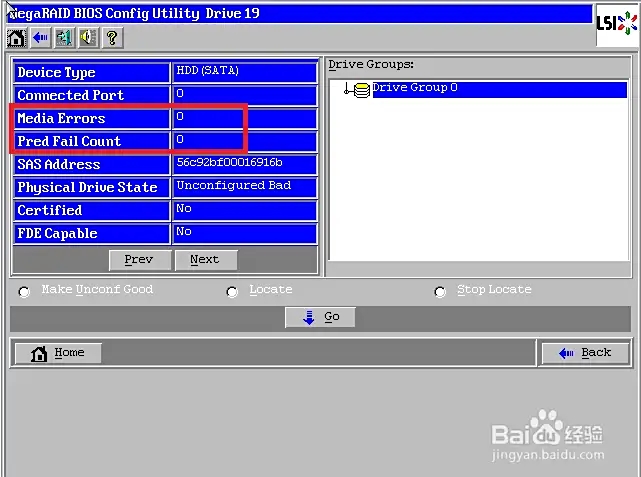Click the Media Errors label
Image resolution: width=641 pixels, height=477 pixels.
tap(61, 119)
